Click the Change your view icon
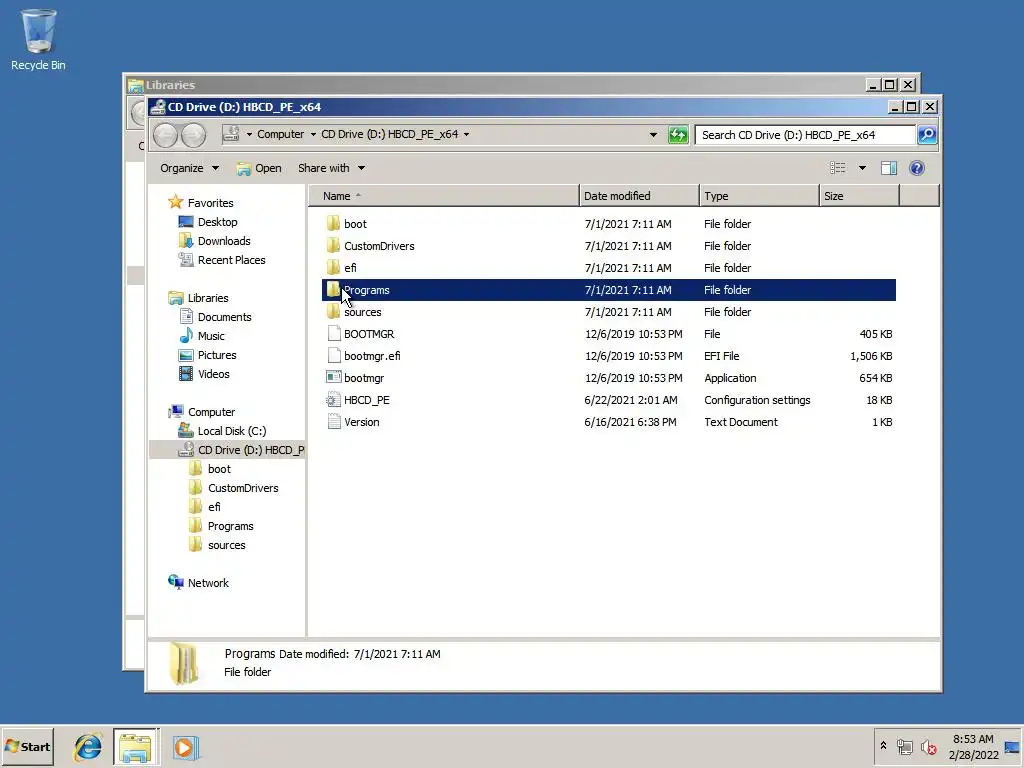The height and width of the screenshot is (768, 1024). click(838, 168)
